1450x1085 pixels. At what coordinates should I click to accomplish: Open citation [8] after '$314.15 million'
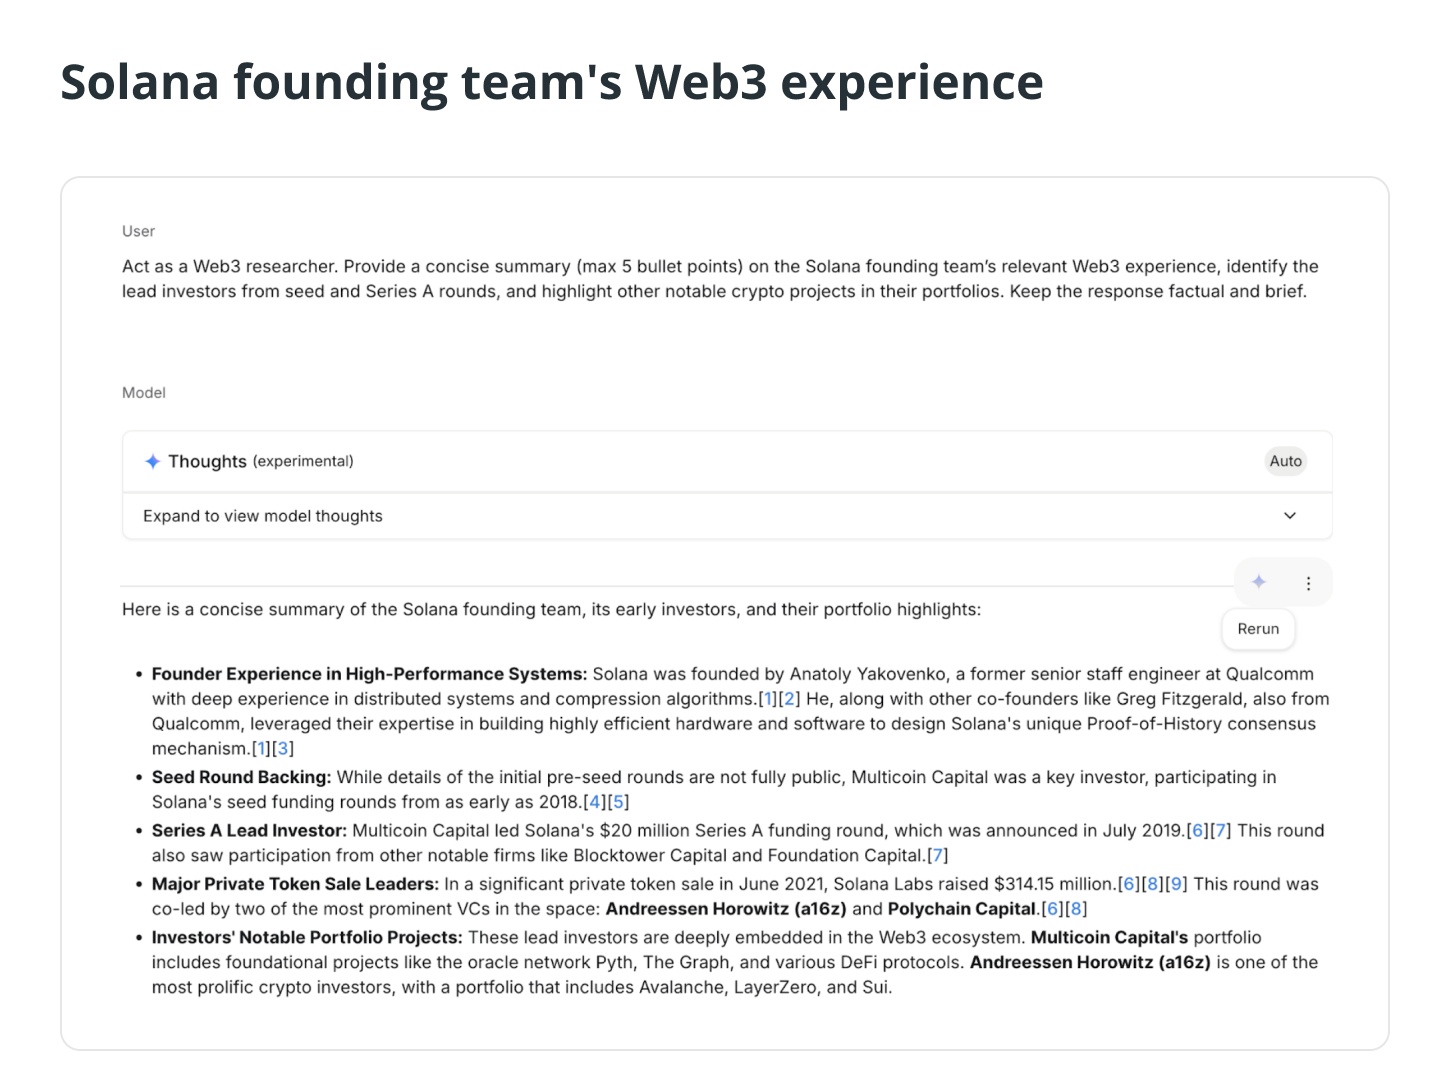(x=1153, y=884)
